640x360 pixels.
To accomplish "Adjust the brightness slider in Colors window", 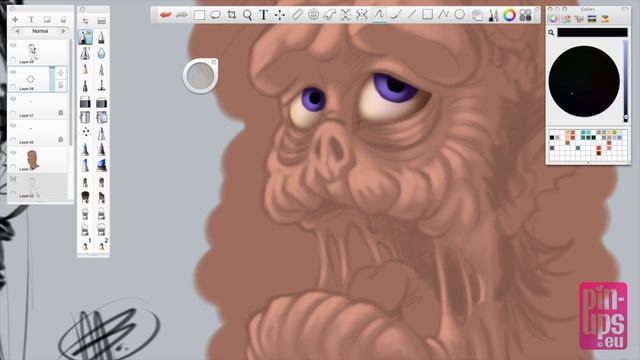I will click(x=626, y=80).
